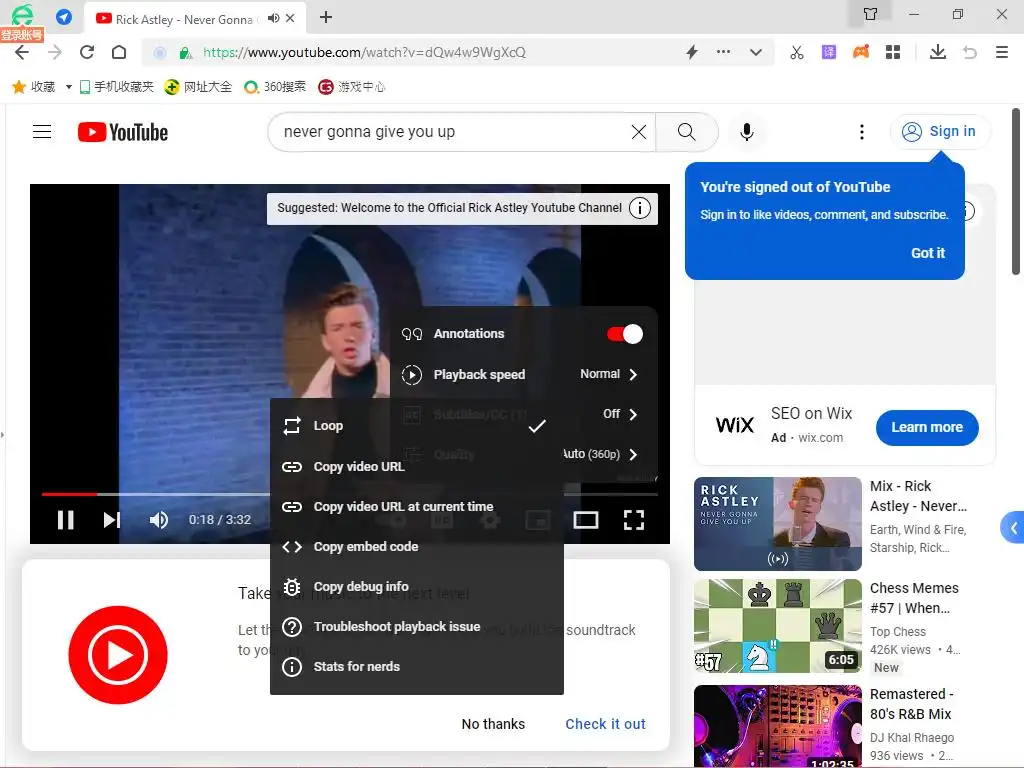The image size is (1024, 768).
Task: Expand the blue side panel arrow tab
Action: [x=1013, y=528]
